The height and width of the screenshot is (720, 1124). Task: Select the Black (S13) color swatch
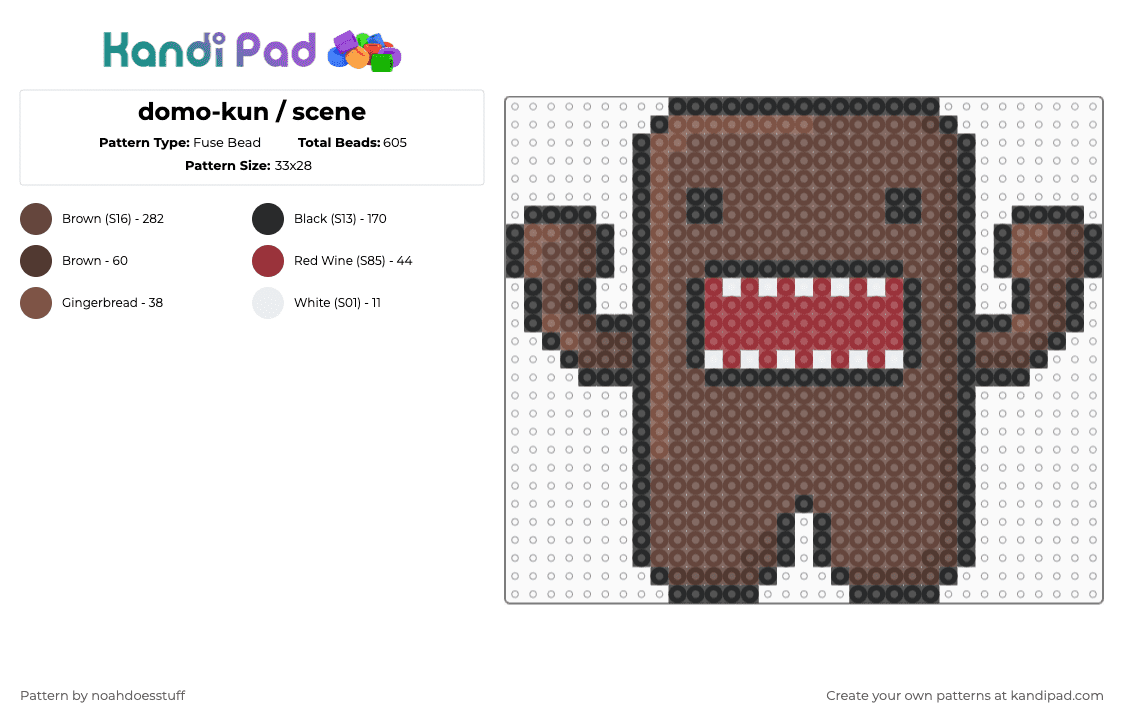click(x=268, y=219)
